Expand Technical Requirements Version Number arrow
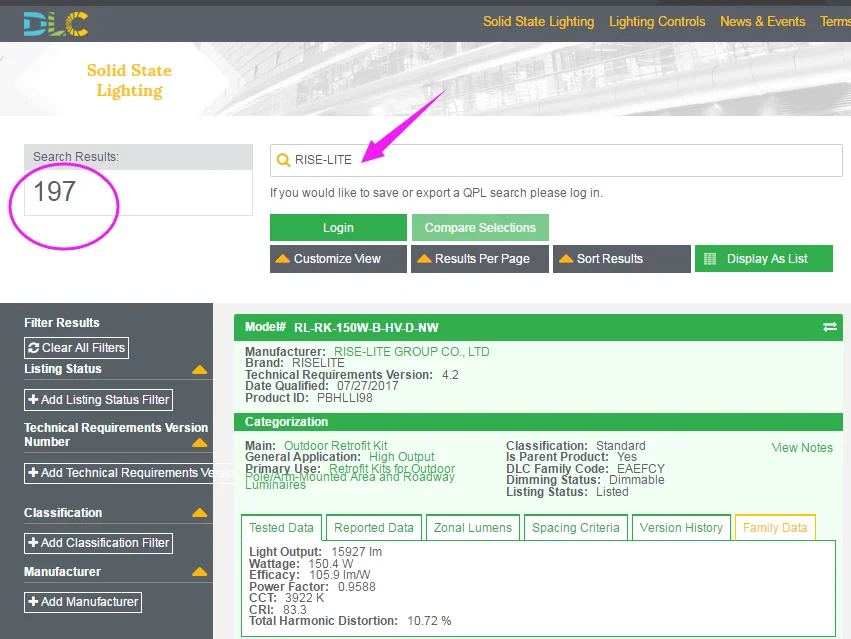The width and height of the screenshot is (851, 639). [x=200, y=442]
